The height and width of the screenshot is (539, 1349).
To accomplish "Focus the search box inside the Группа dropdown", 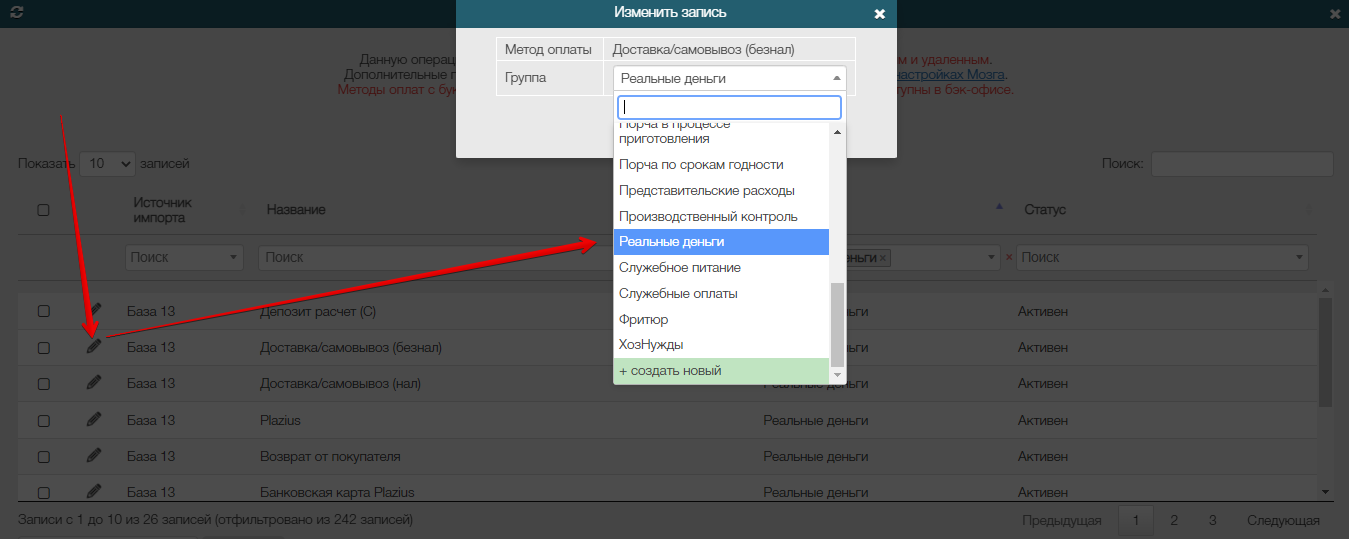I will (729, 107).
